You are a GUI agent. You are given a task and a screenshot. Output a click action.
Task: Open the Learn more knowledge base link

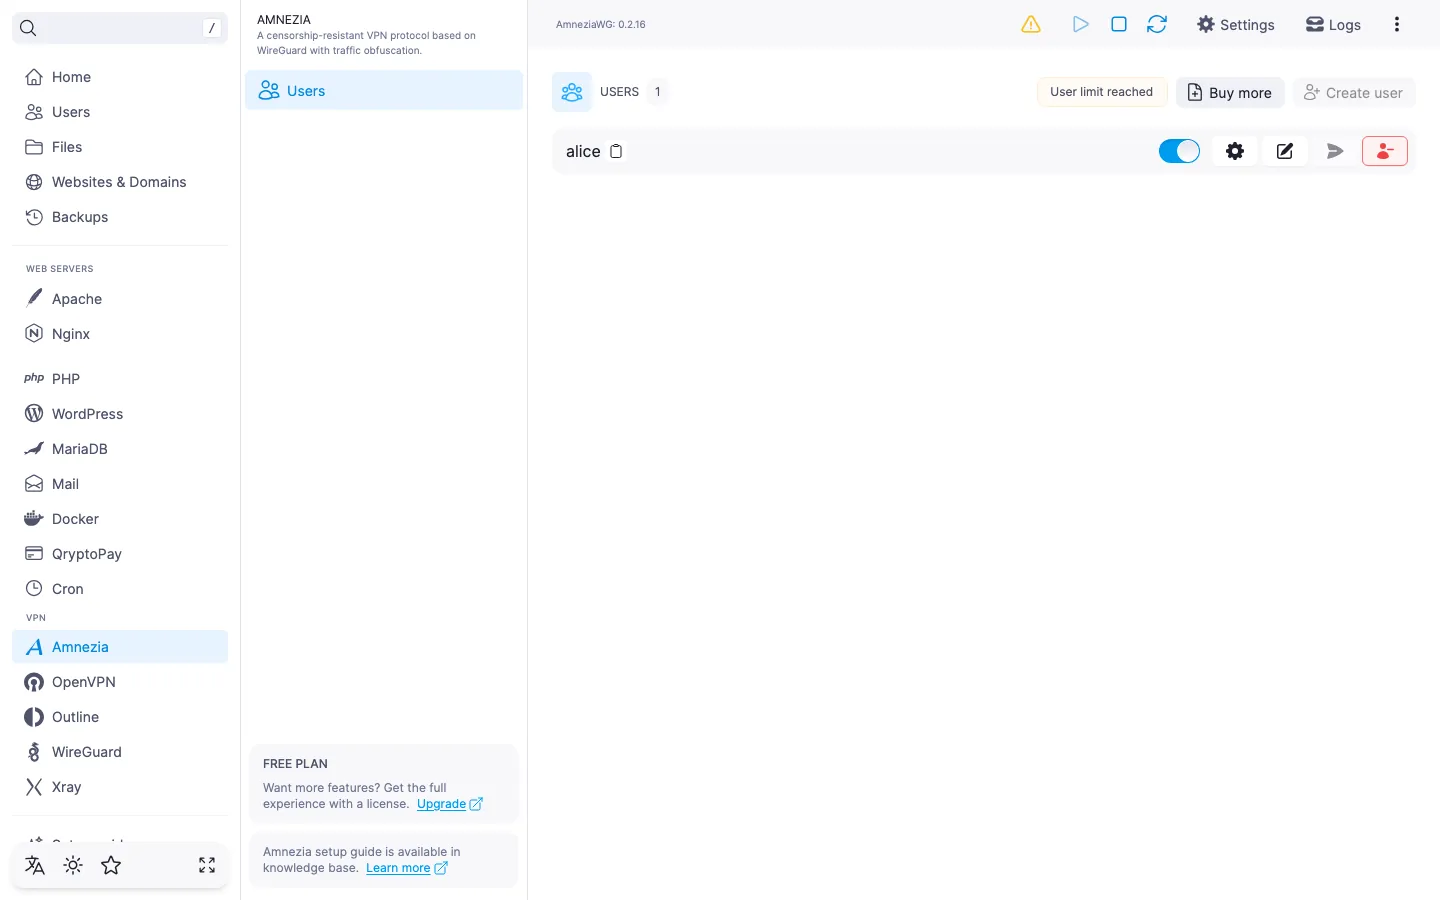(x=407, y=868)
